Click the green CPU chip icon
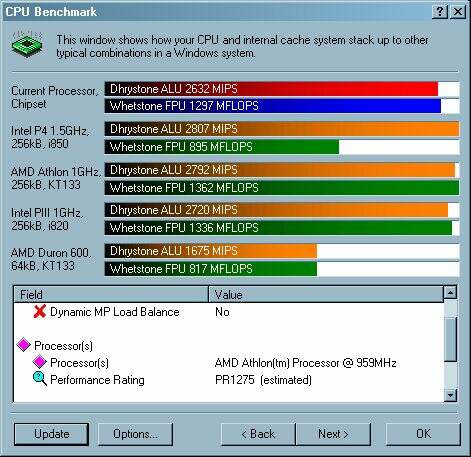The height and width of the screenshot is (457, 471). click(27, 44)
